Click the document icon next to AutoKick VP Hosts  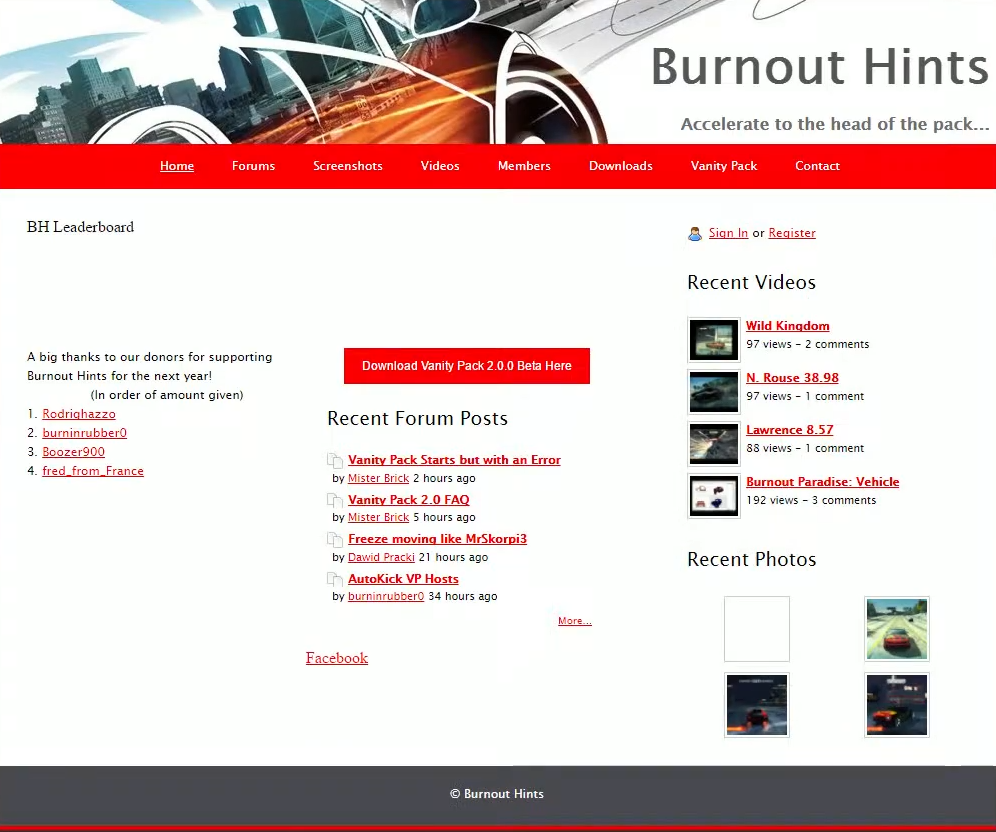point(335,579)
